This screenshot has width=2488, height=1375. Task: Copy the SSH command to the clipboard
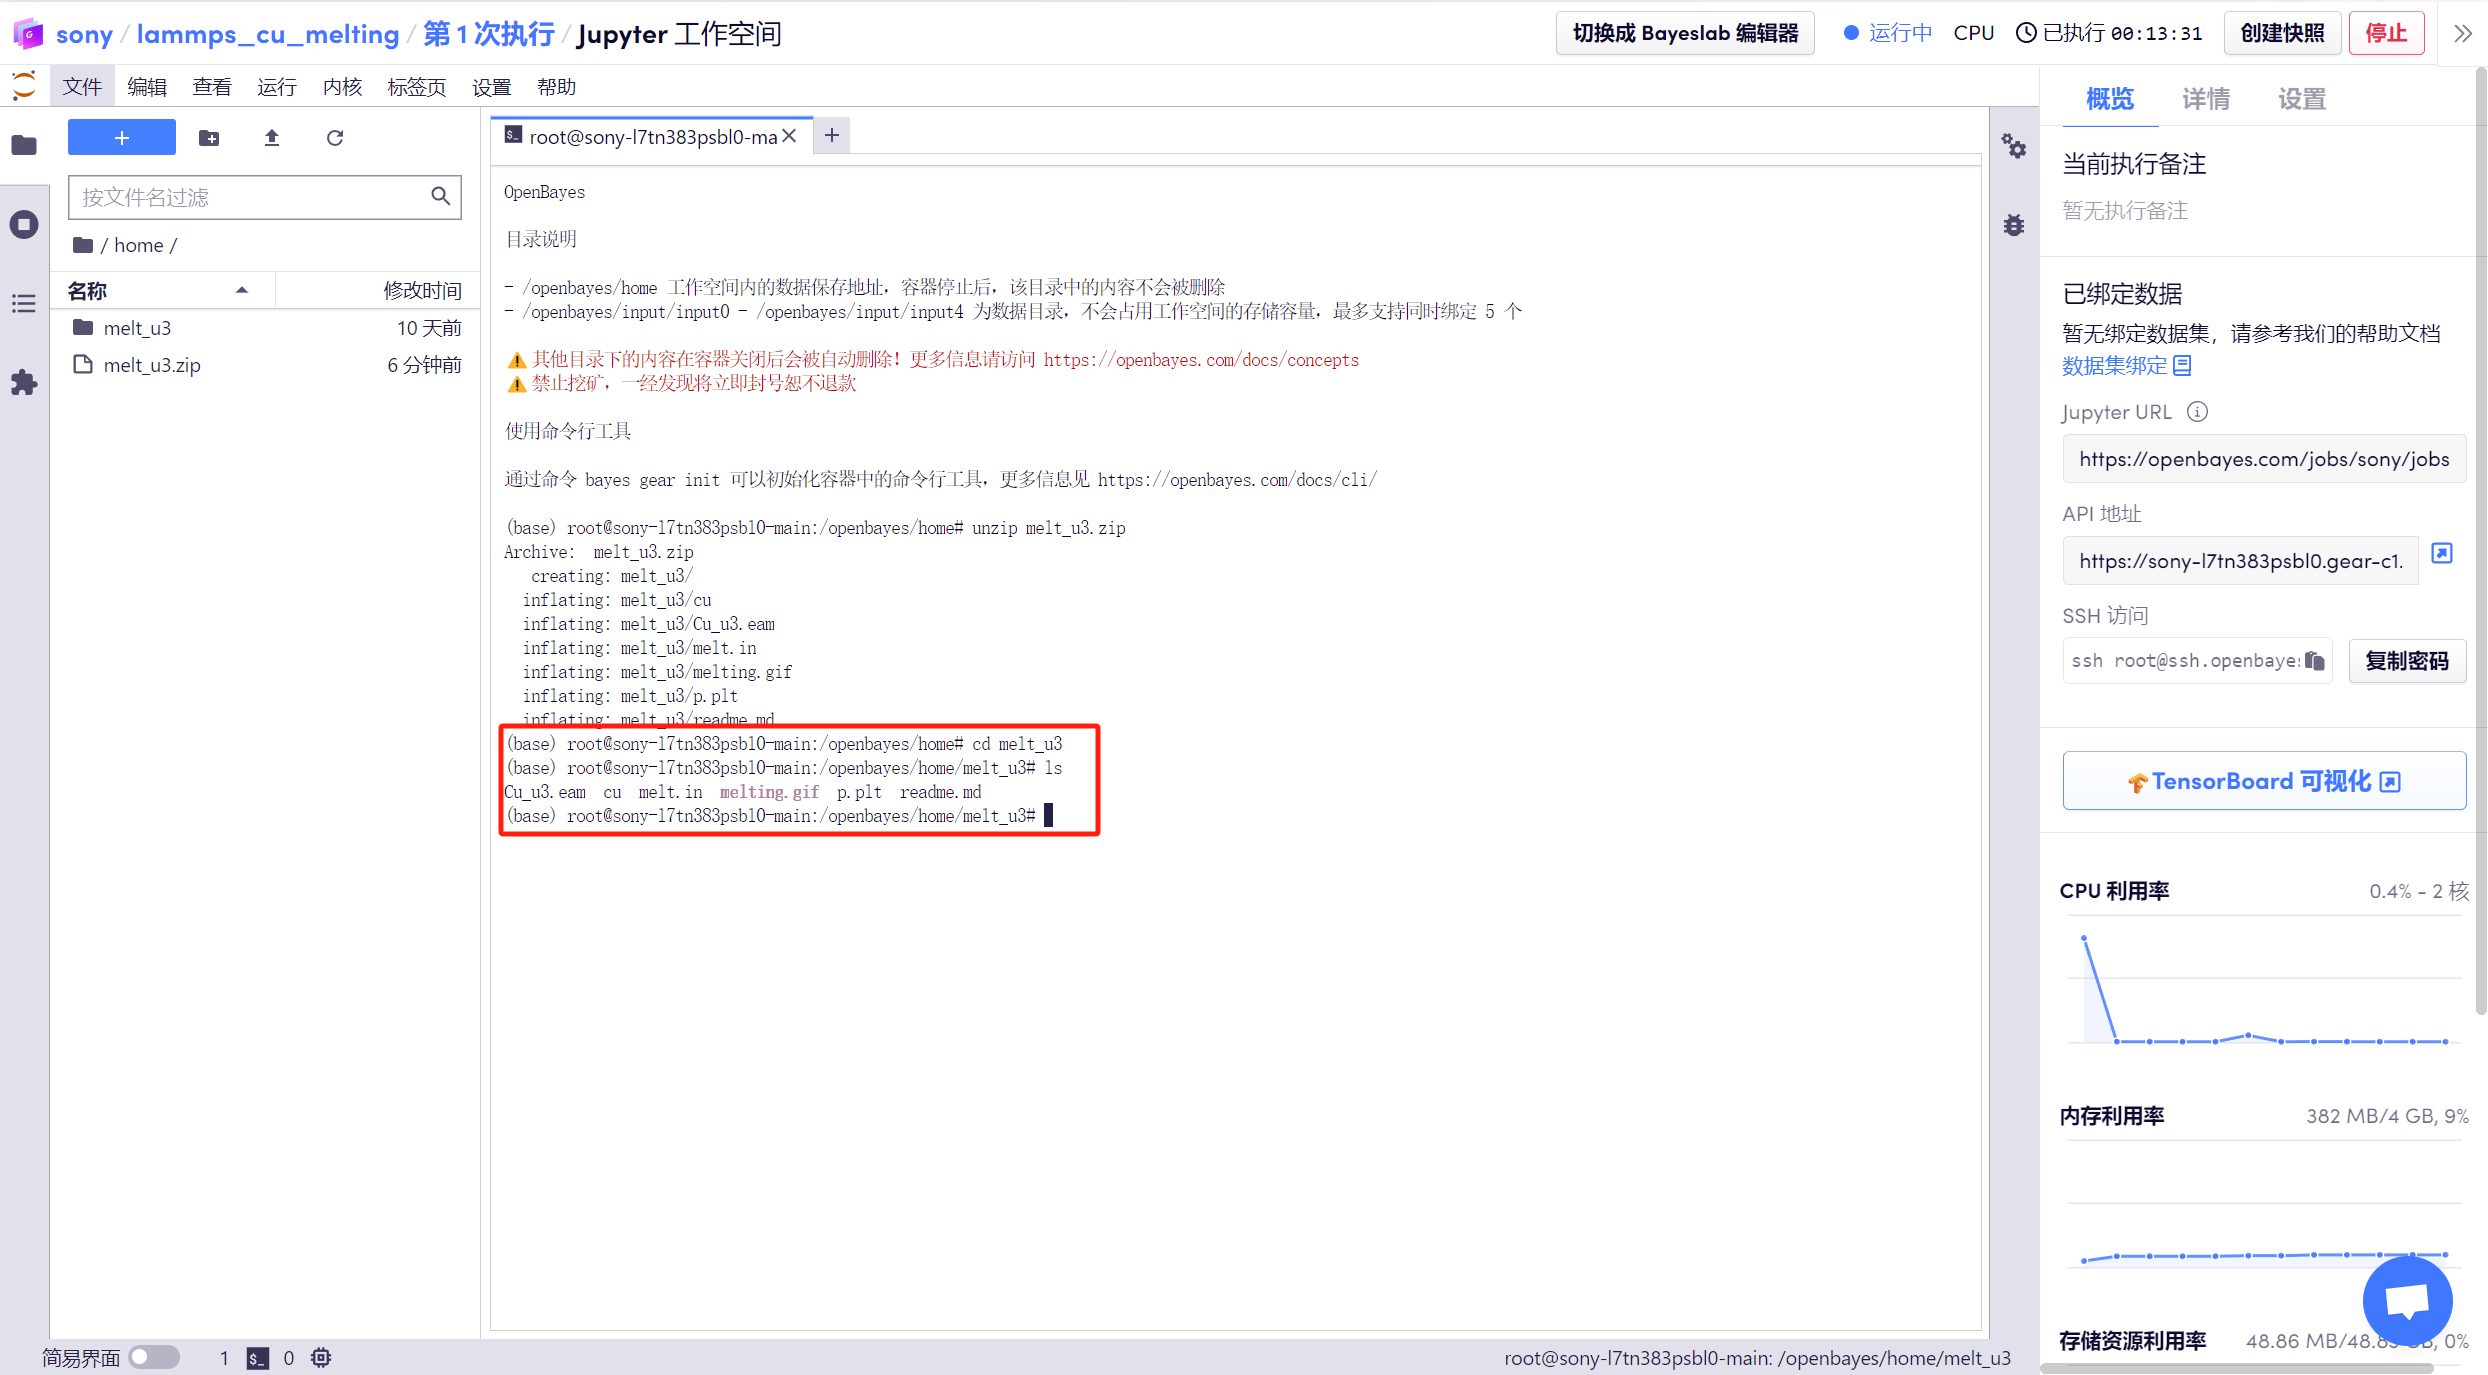(x=2315, y=661)
